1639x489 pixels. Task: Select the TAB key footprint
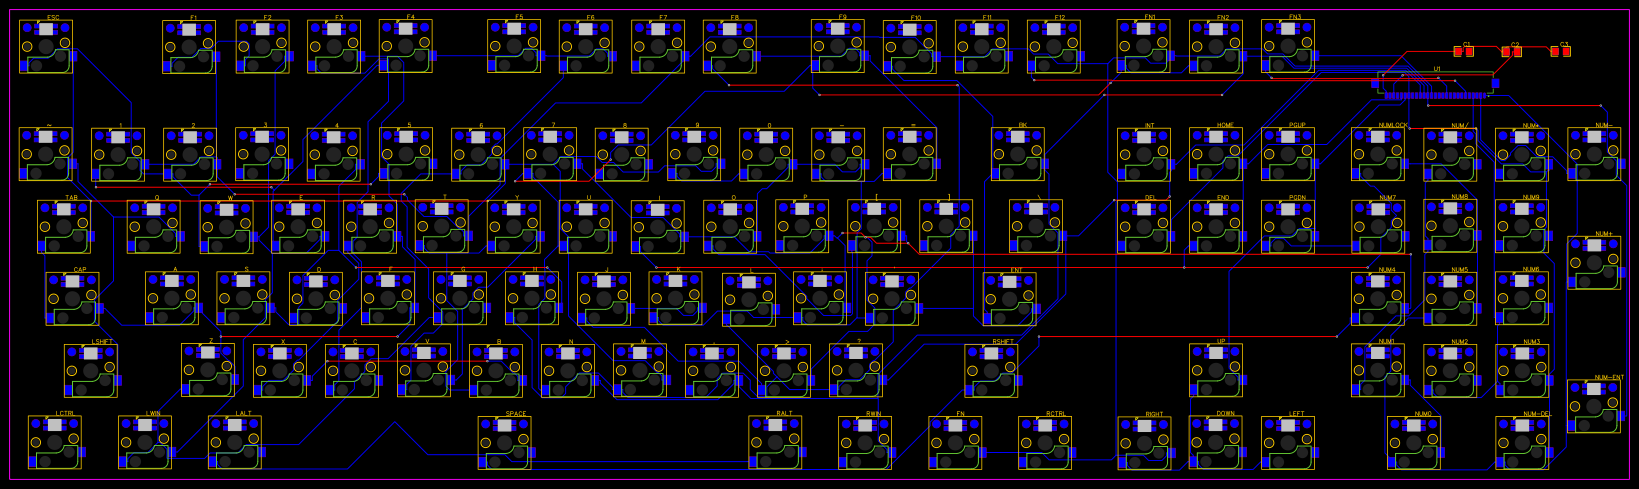point(64,227)
